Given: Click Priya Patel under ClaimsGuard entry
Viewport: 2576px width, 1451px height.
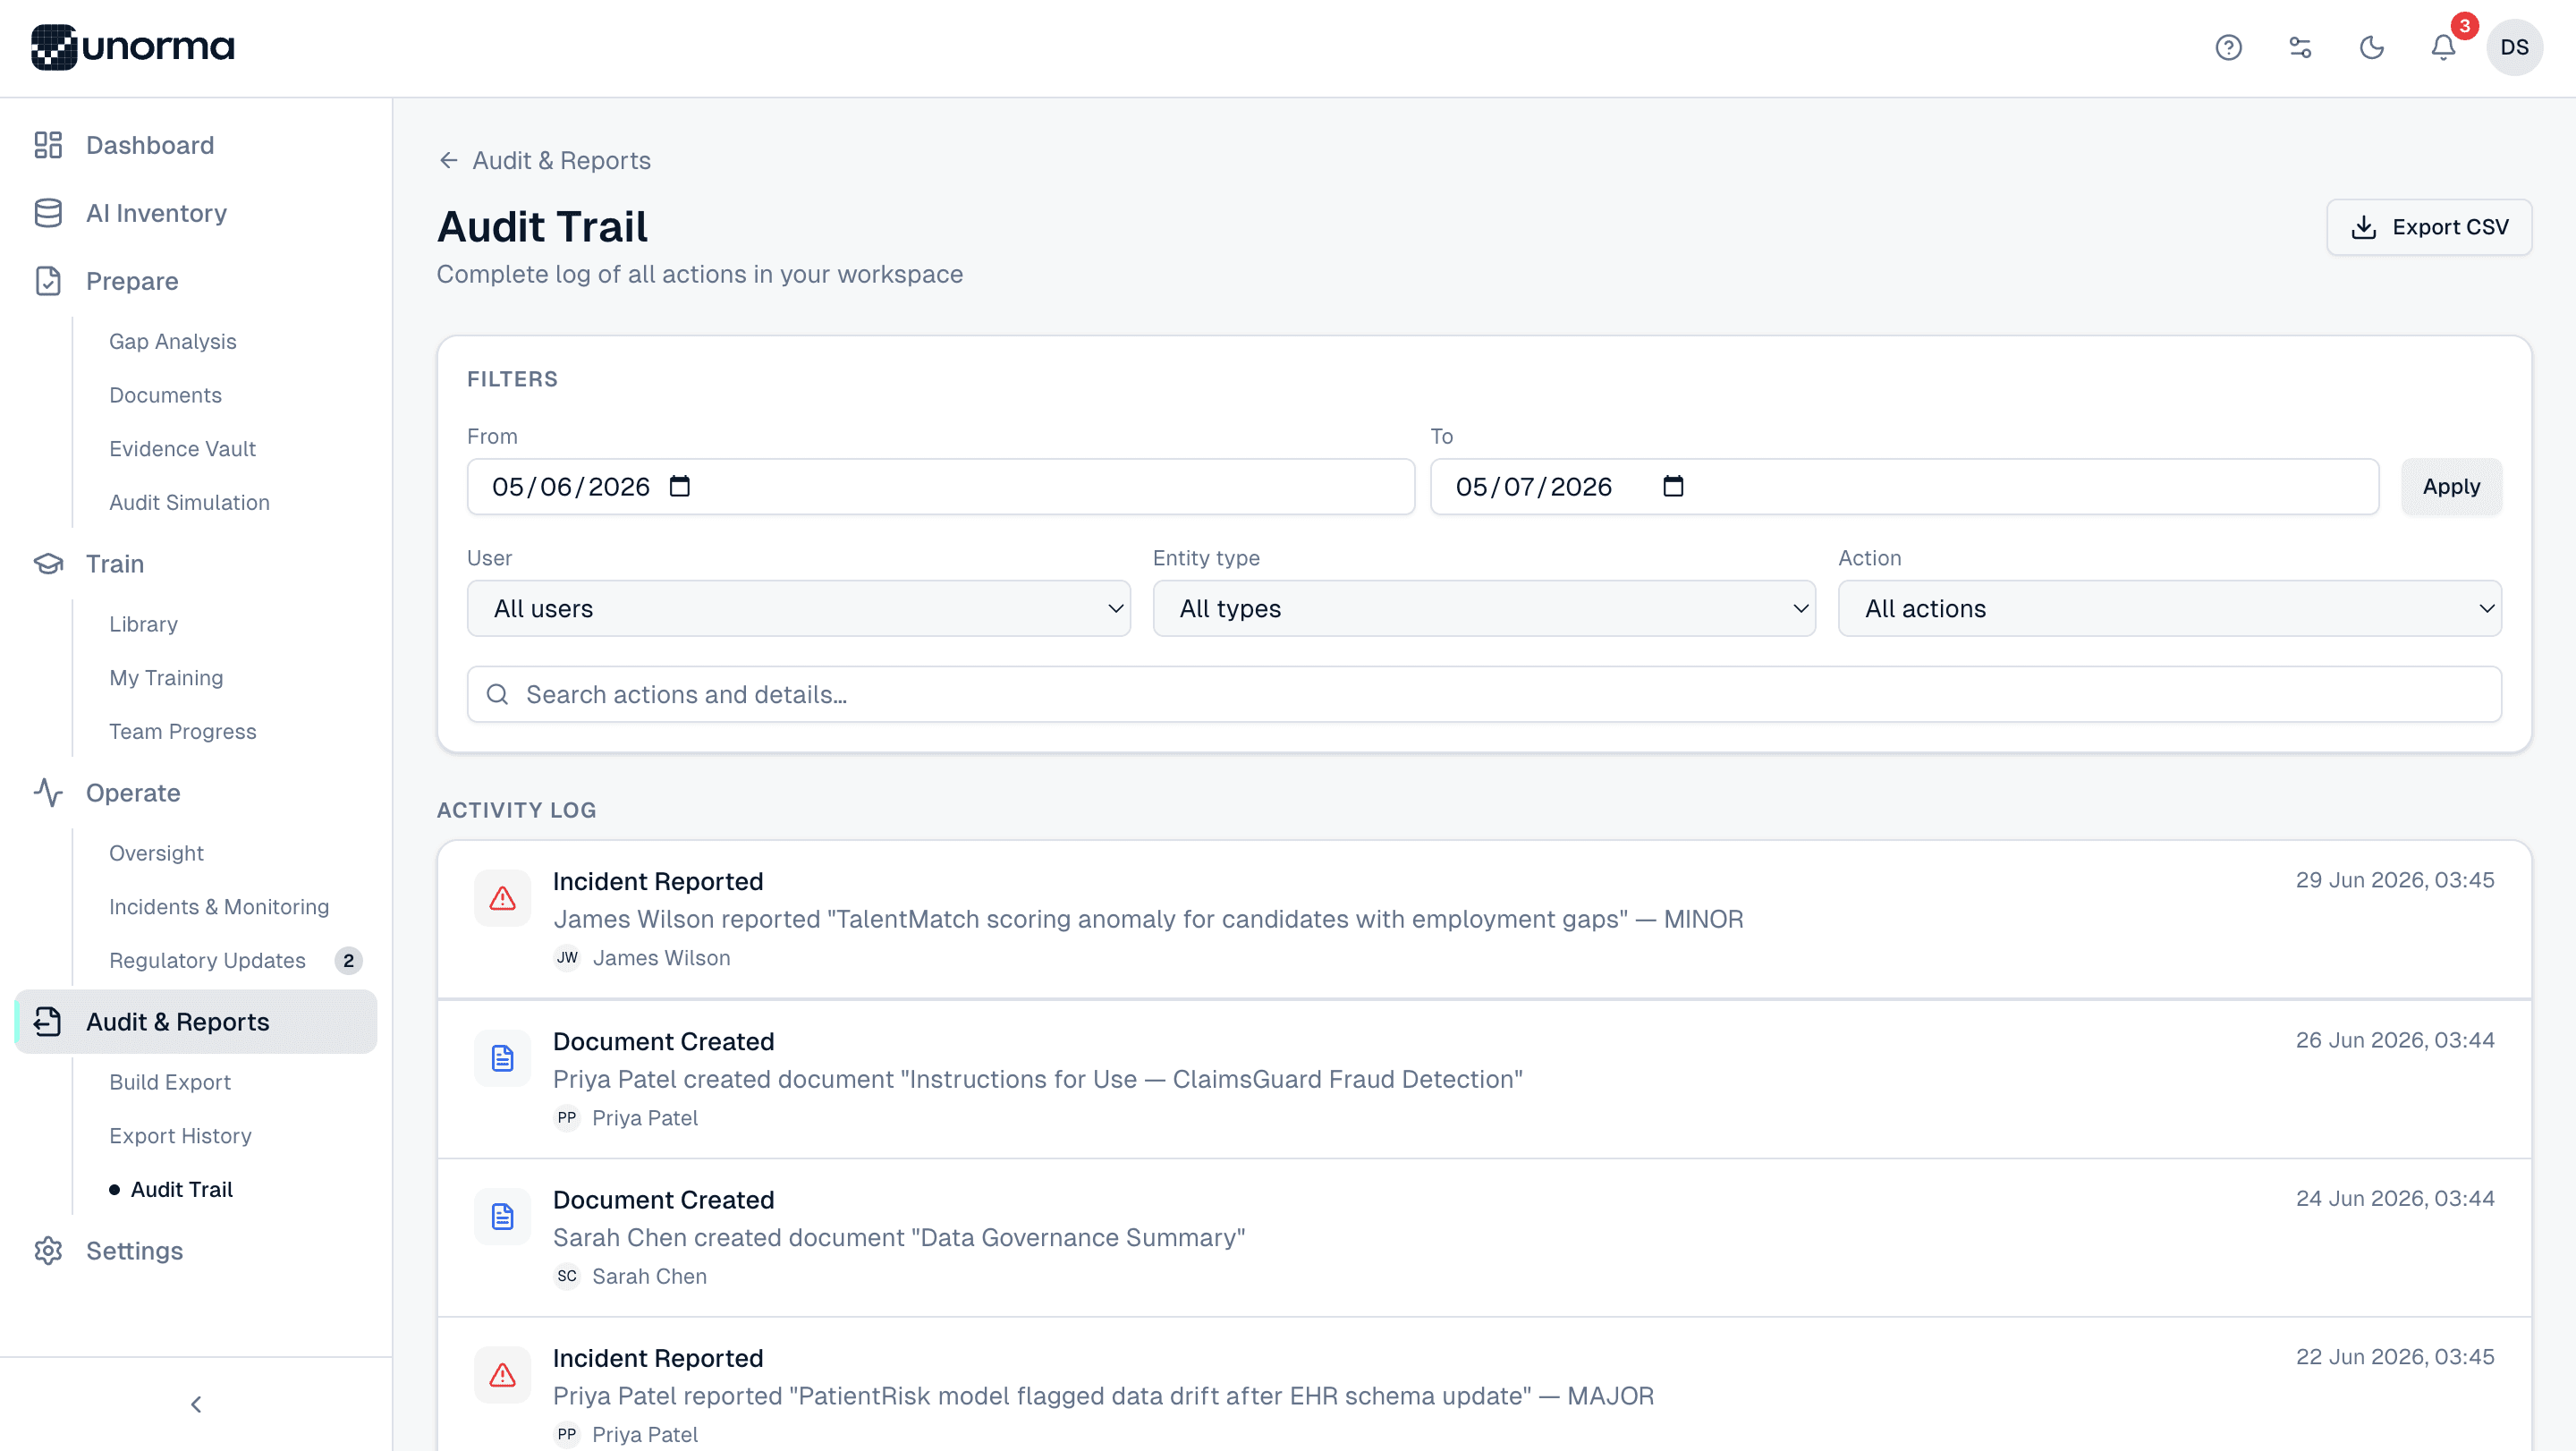Looking at the screenshot, I should coord(645,1117).
